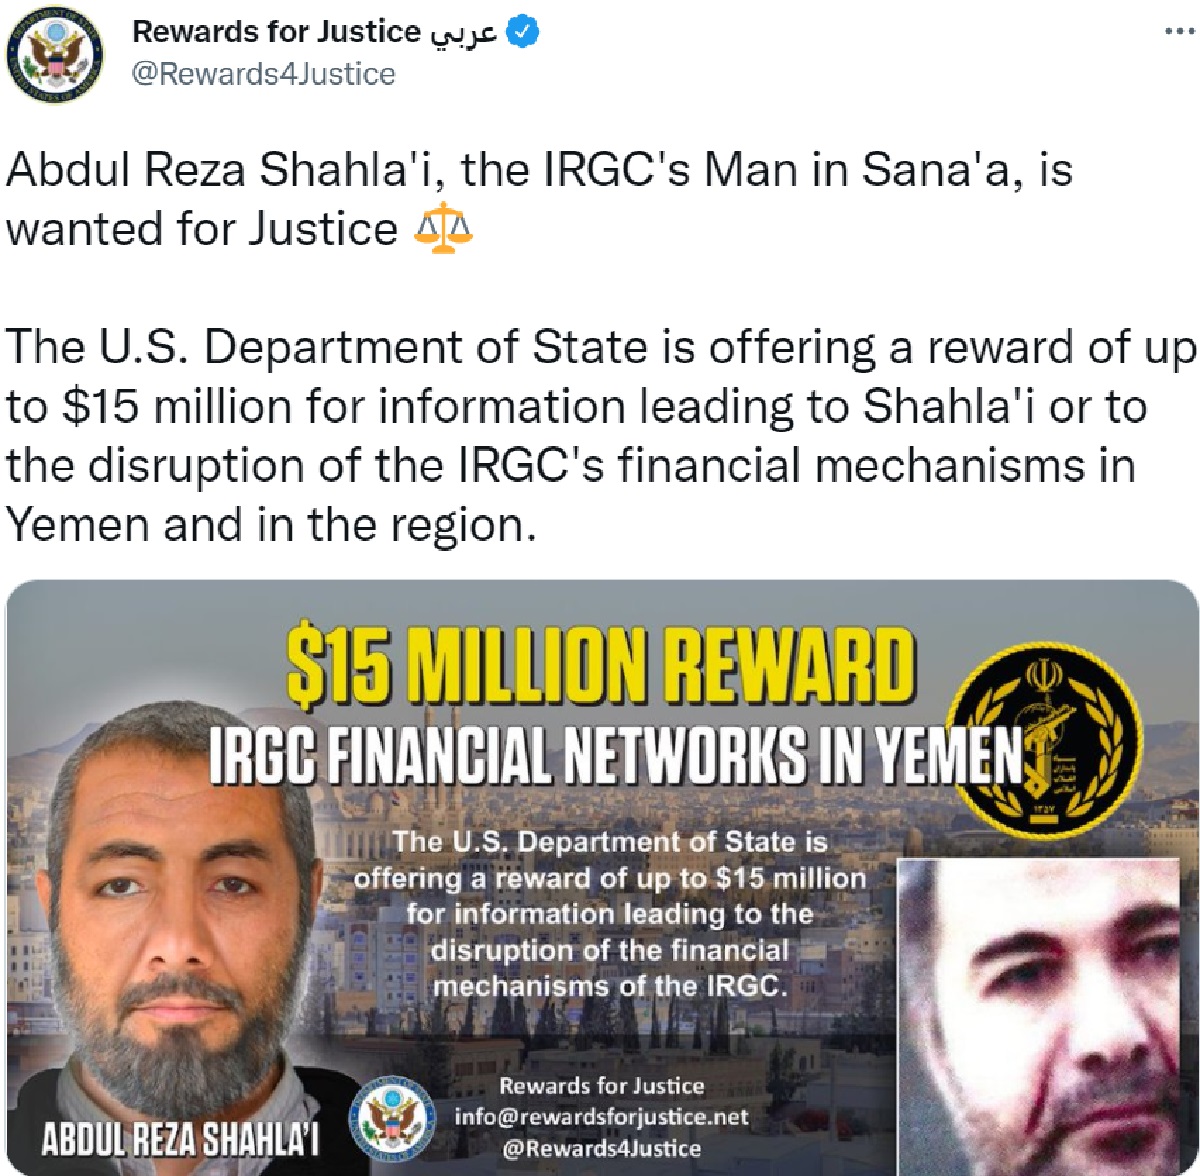Screen dimensions: 1200x1176
Task: Open the @Rewards4Justice handle link
Action: point(264,74)
